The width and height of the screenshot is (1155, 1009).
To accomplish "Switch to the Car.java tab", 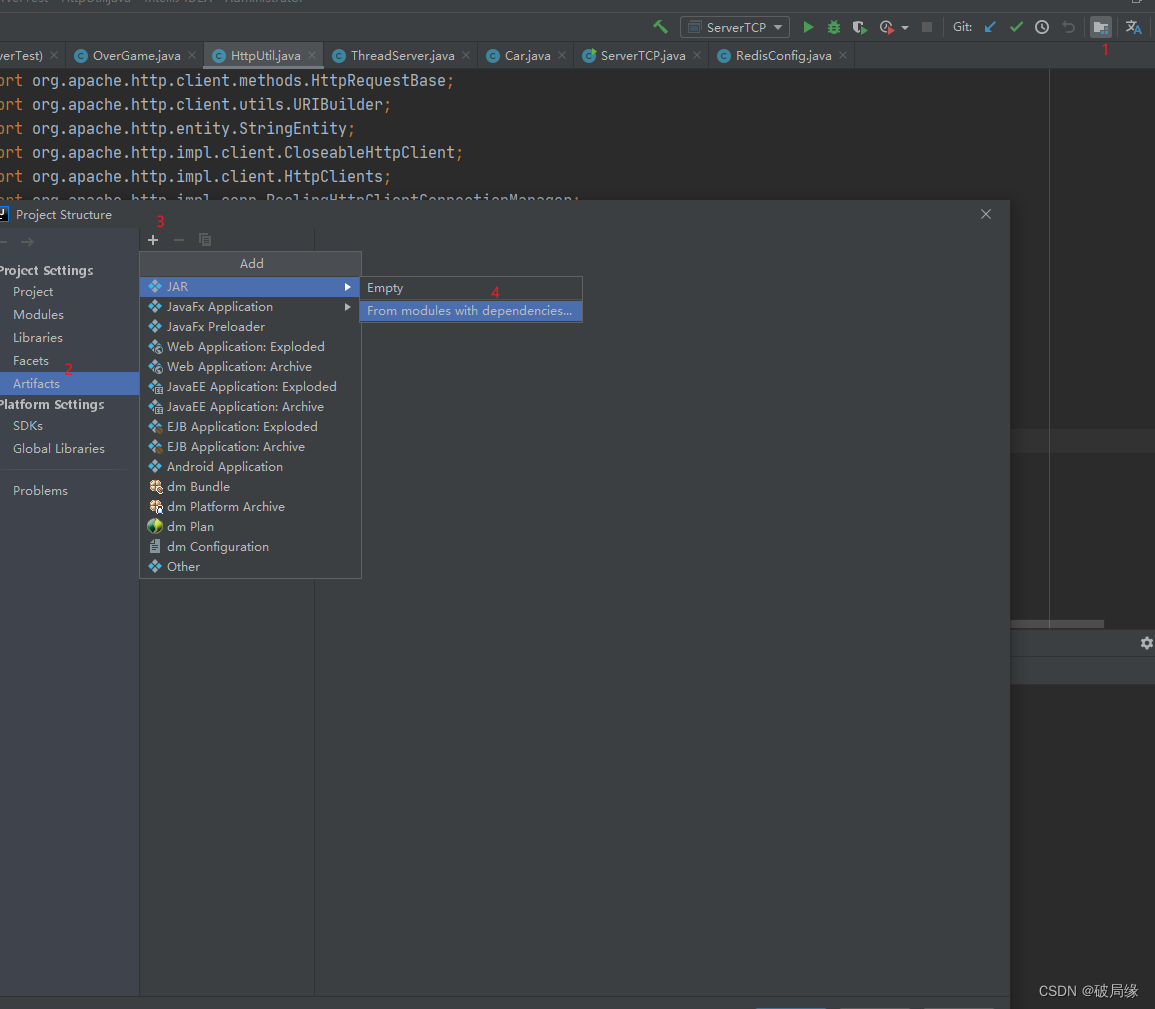I will coord(527,55).
